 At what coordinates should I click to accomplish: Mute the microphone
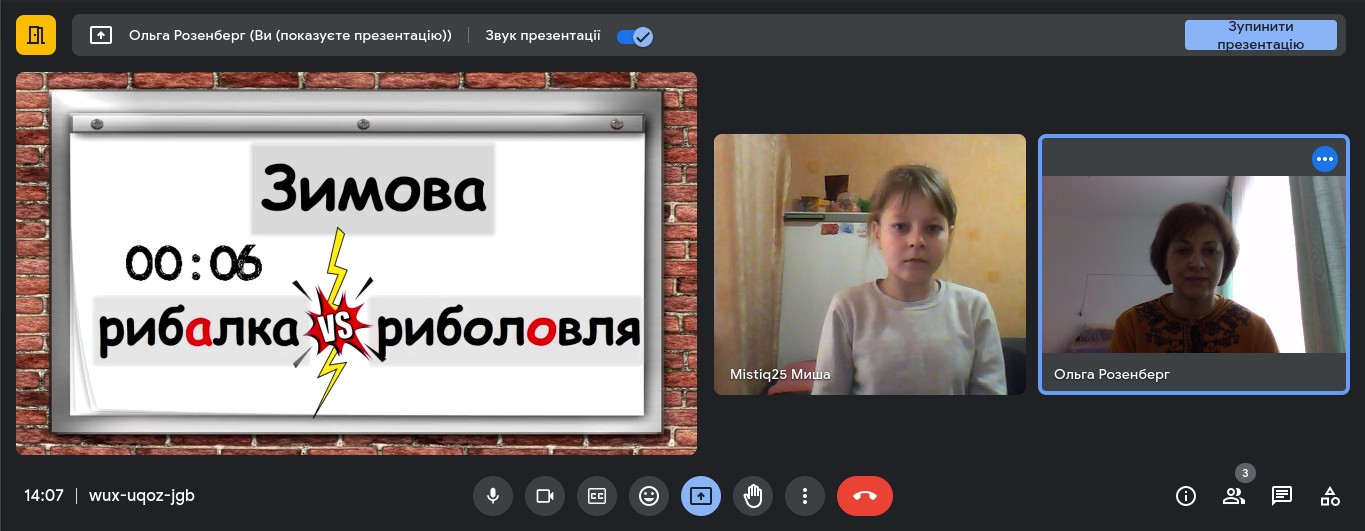(x=493, y=496)
